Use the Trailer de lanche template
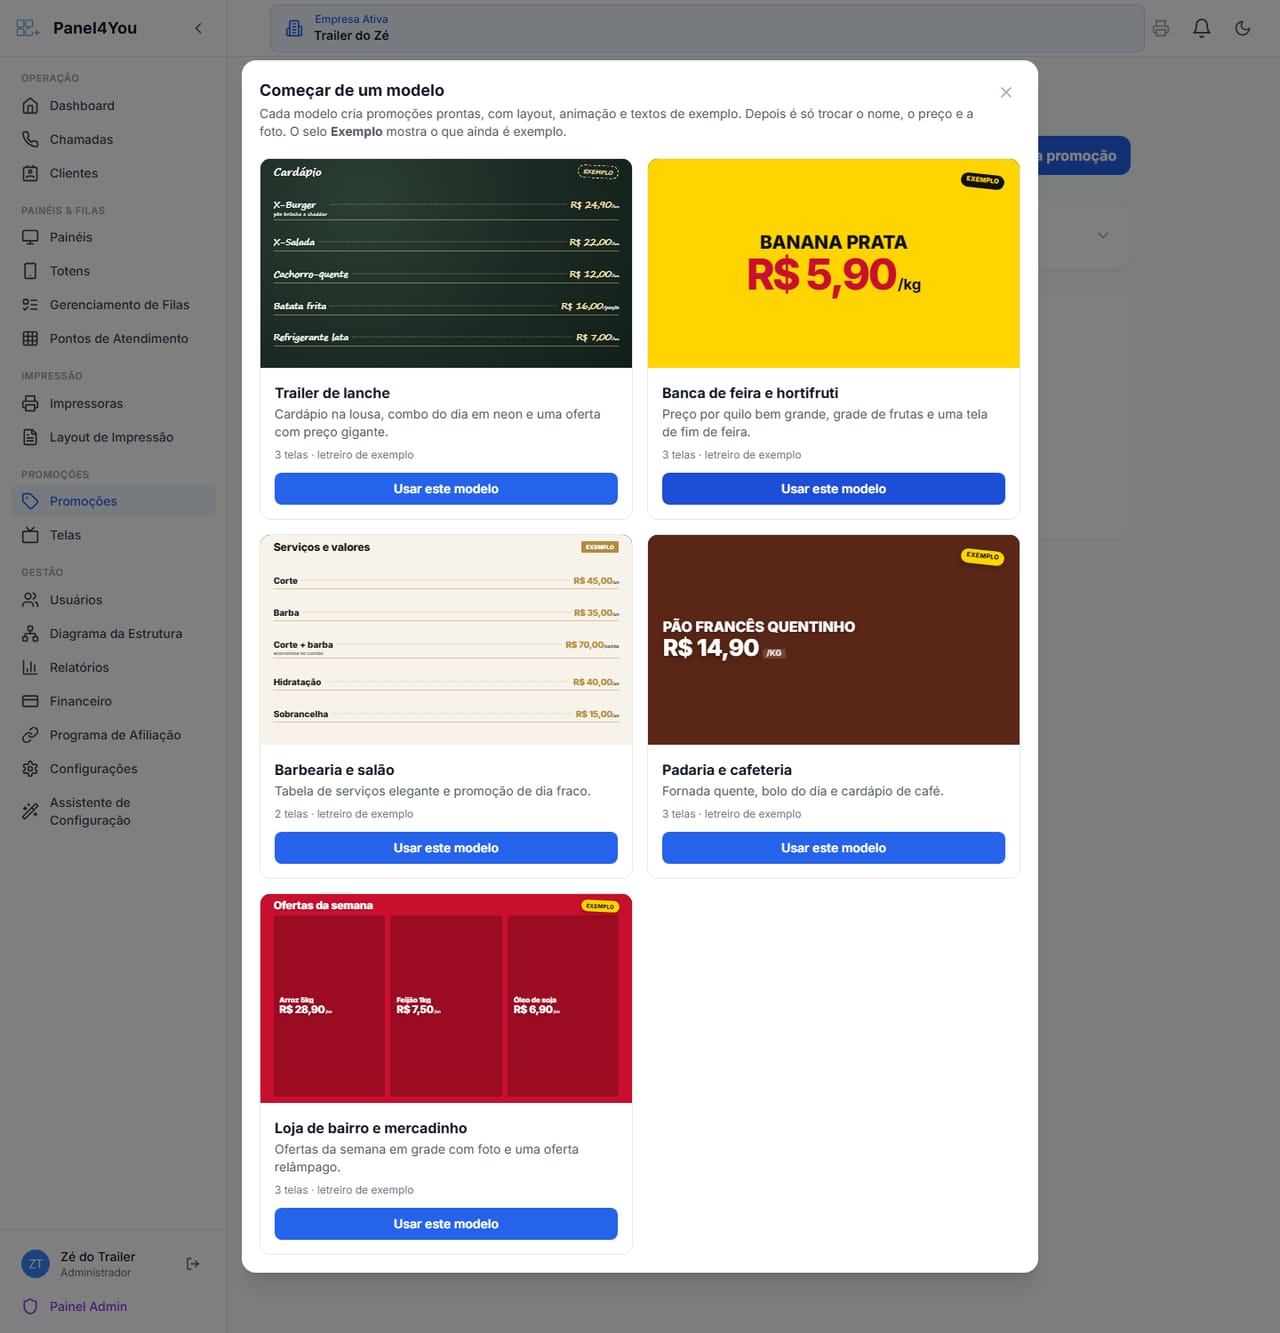The height and width of the screenshot is (1333, 1280). 446,489
